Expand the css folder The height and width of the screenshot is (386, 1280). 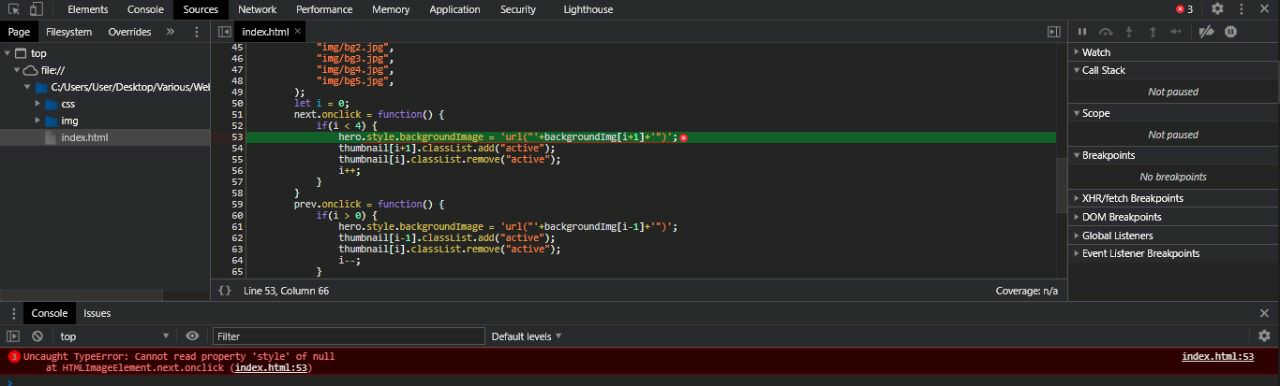pos(37,104)
